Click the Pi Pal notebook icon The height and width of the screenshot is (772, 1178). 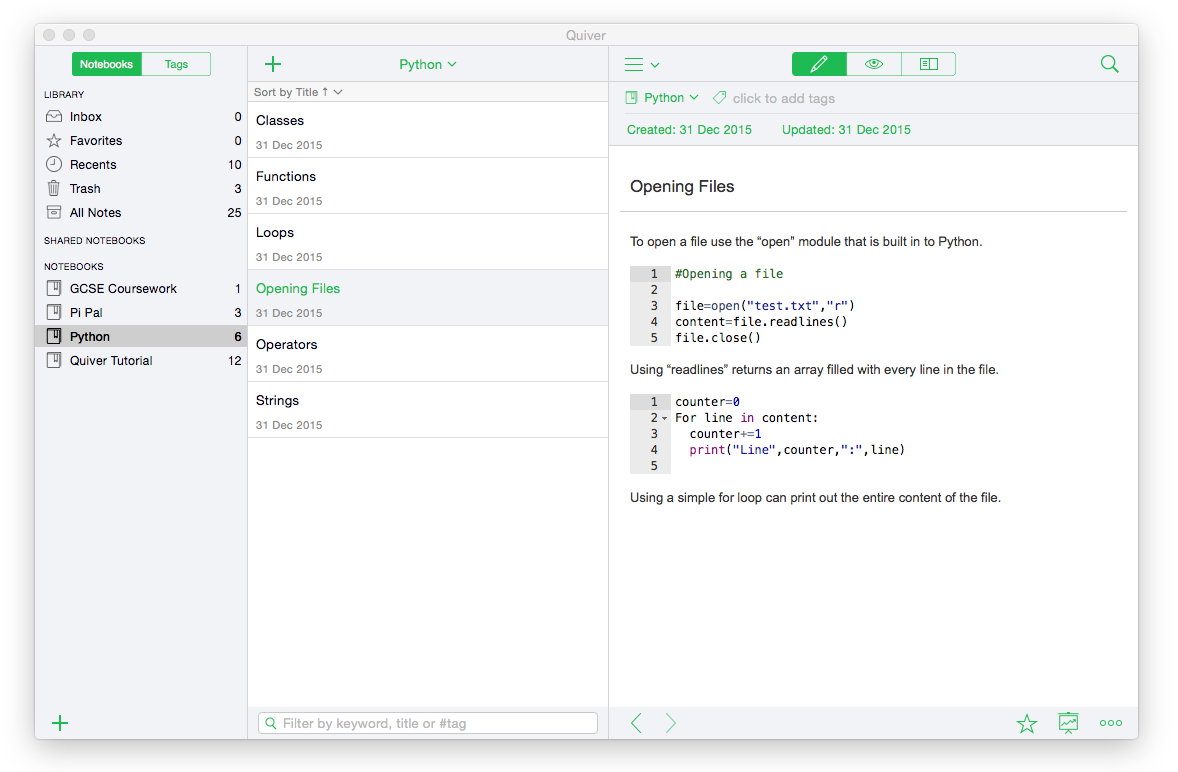[54, 312]
